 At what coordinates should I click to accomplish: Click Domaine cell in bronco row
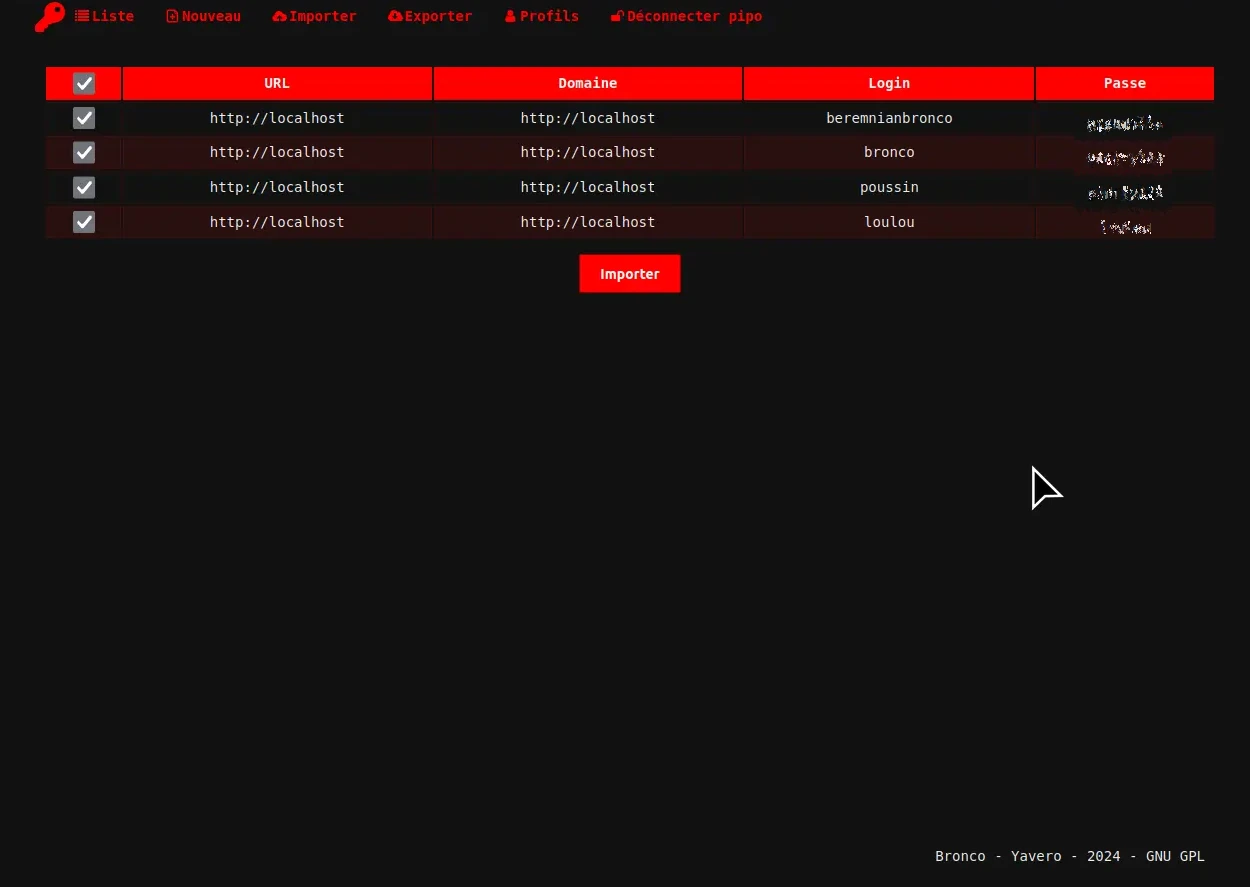coord(588,152)
